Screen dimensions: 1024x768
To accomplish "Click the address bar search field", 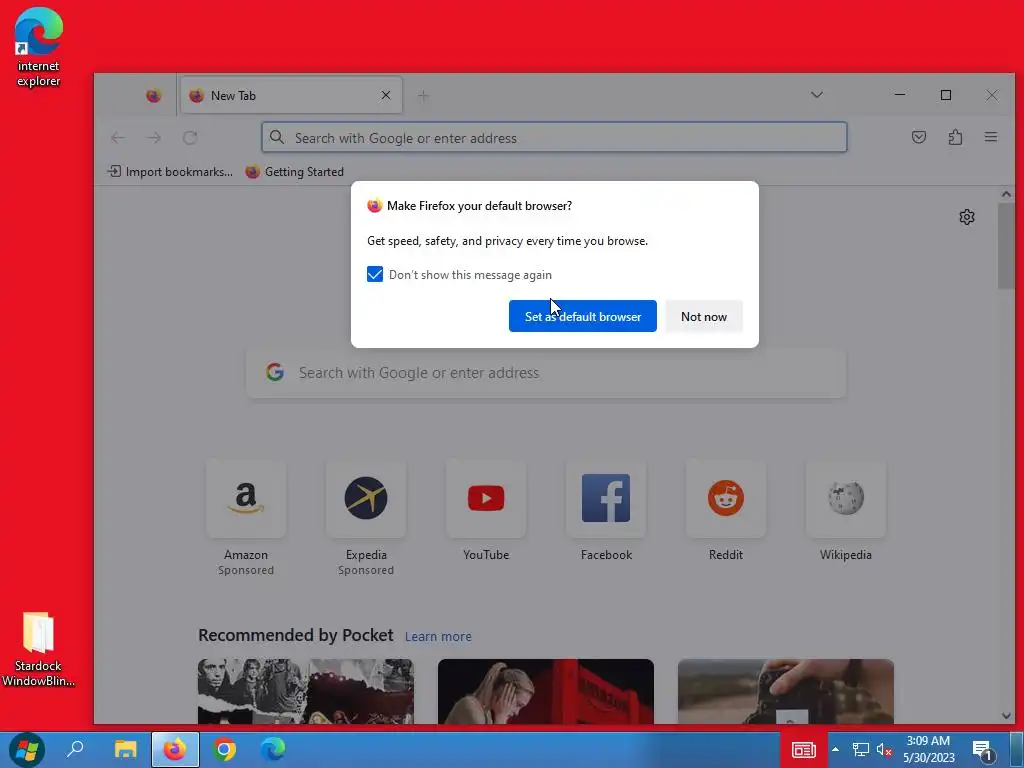I will [x=554, y=138].
